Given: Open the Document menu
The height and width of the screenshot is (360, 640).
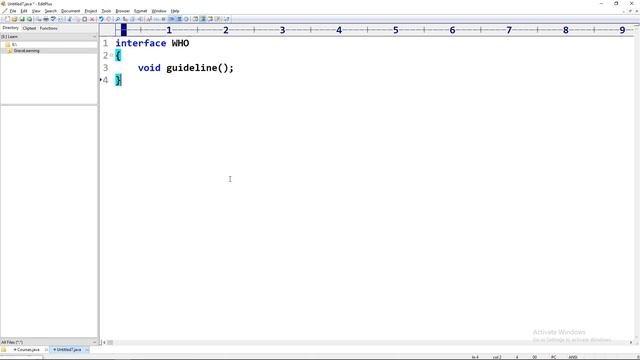Looking at the screenshot, I should [x=71, y=11].
